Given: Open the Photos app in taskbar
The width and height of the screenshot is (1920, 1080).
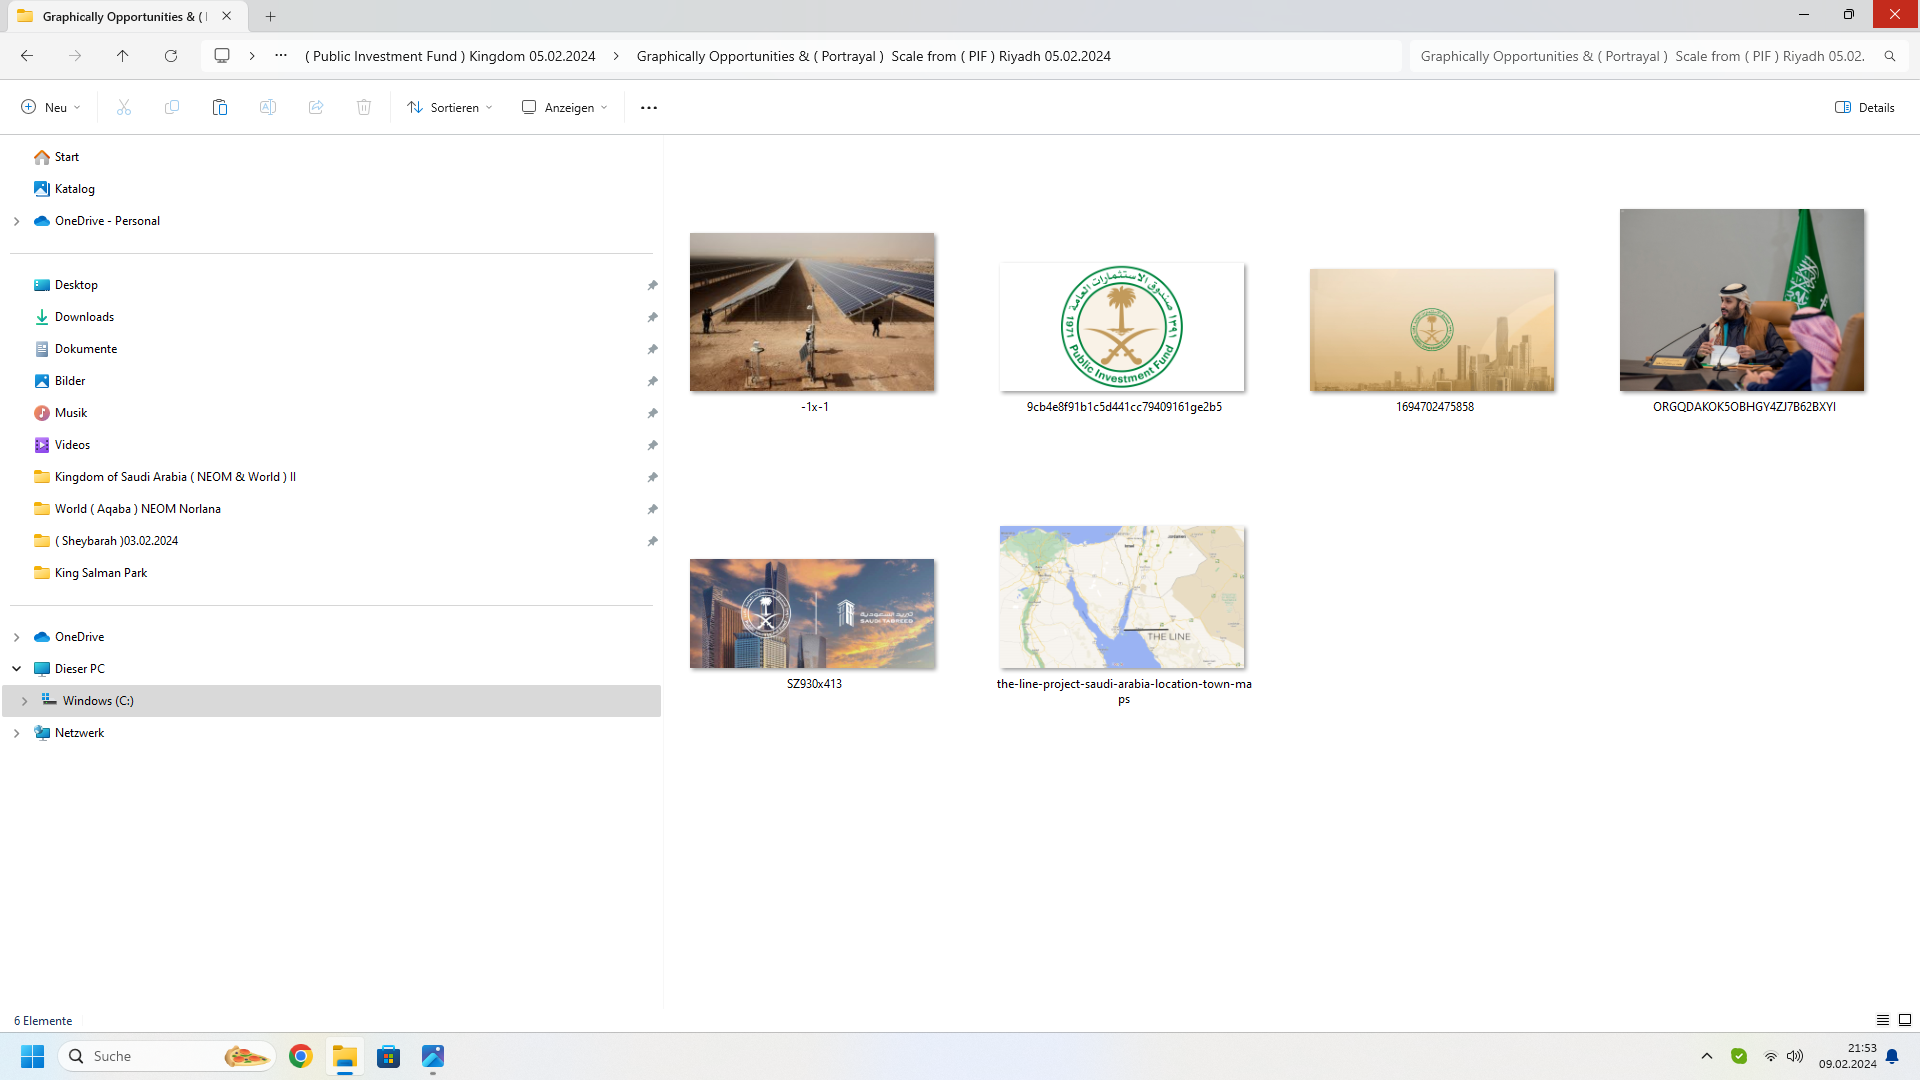Looking at the screenshot, I should coord(433,1056).
